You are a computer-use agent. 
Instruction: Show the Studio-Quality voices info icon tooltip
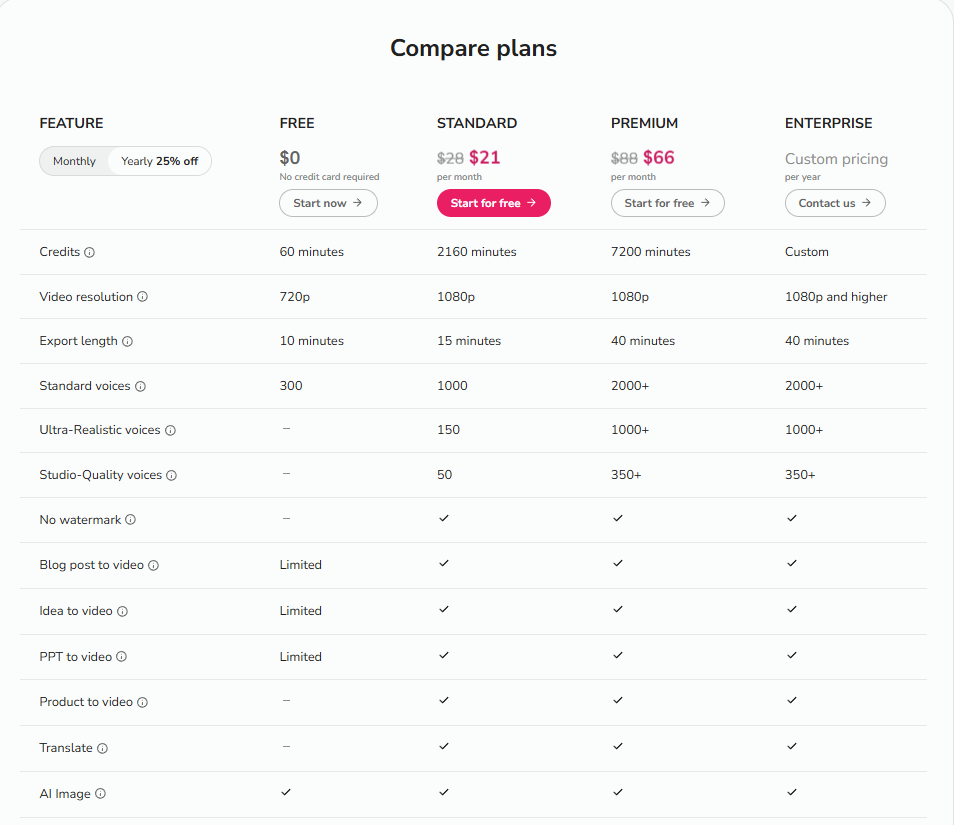pyautogui.click(x=171, y=476)
